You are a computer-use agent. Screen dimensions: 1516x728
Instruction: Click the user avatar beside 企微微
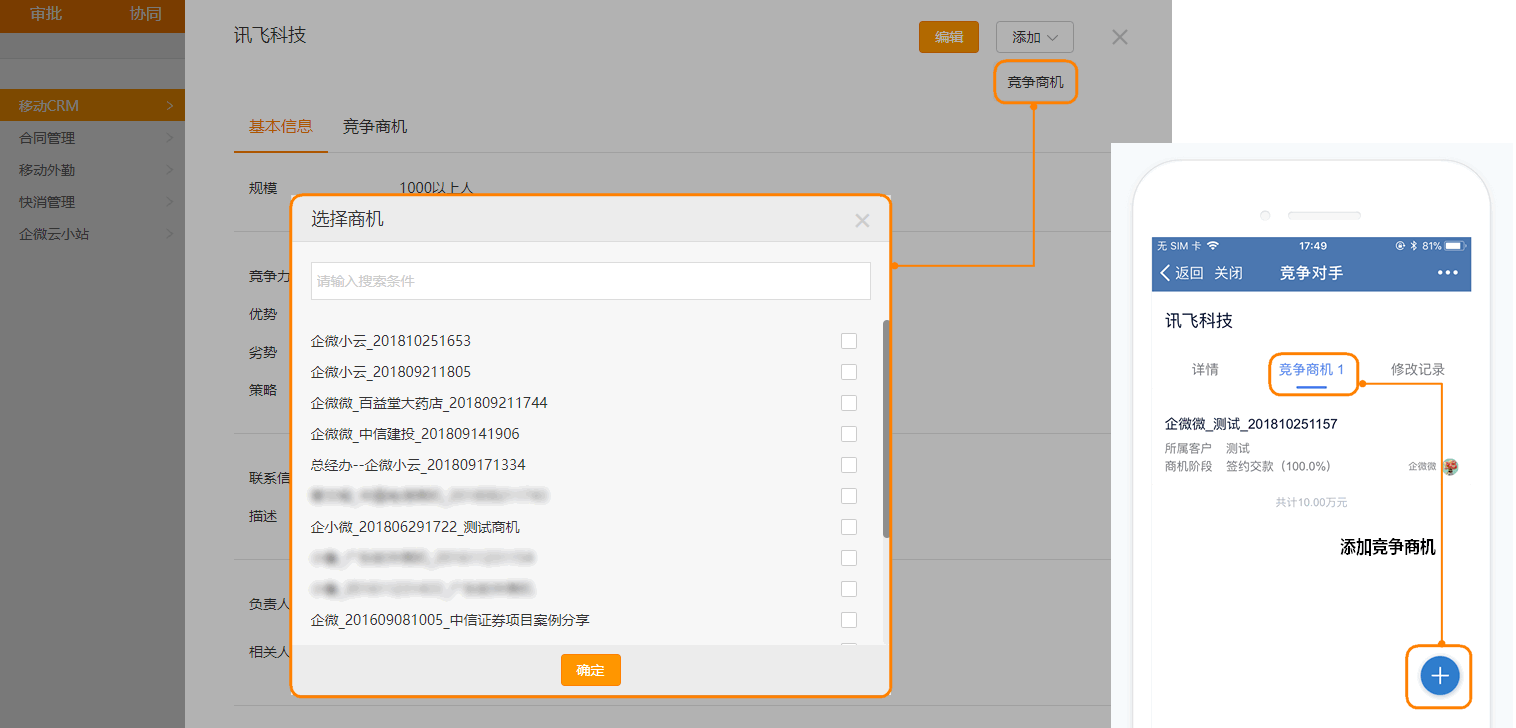[x=1450, y=466]
